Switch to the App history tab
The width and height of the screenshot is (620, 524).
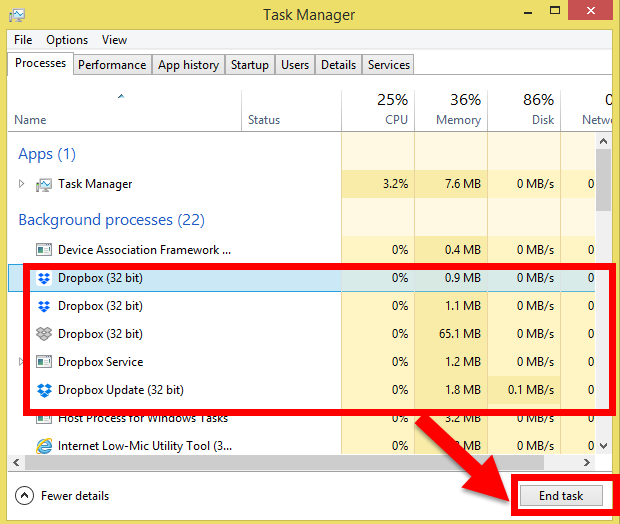(x=188, y=65)
